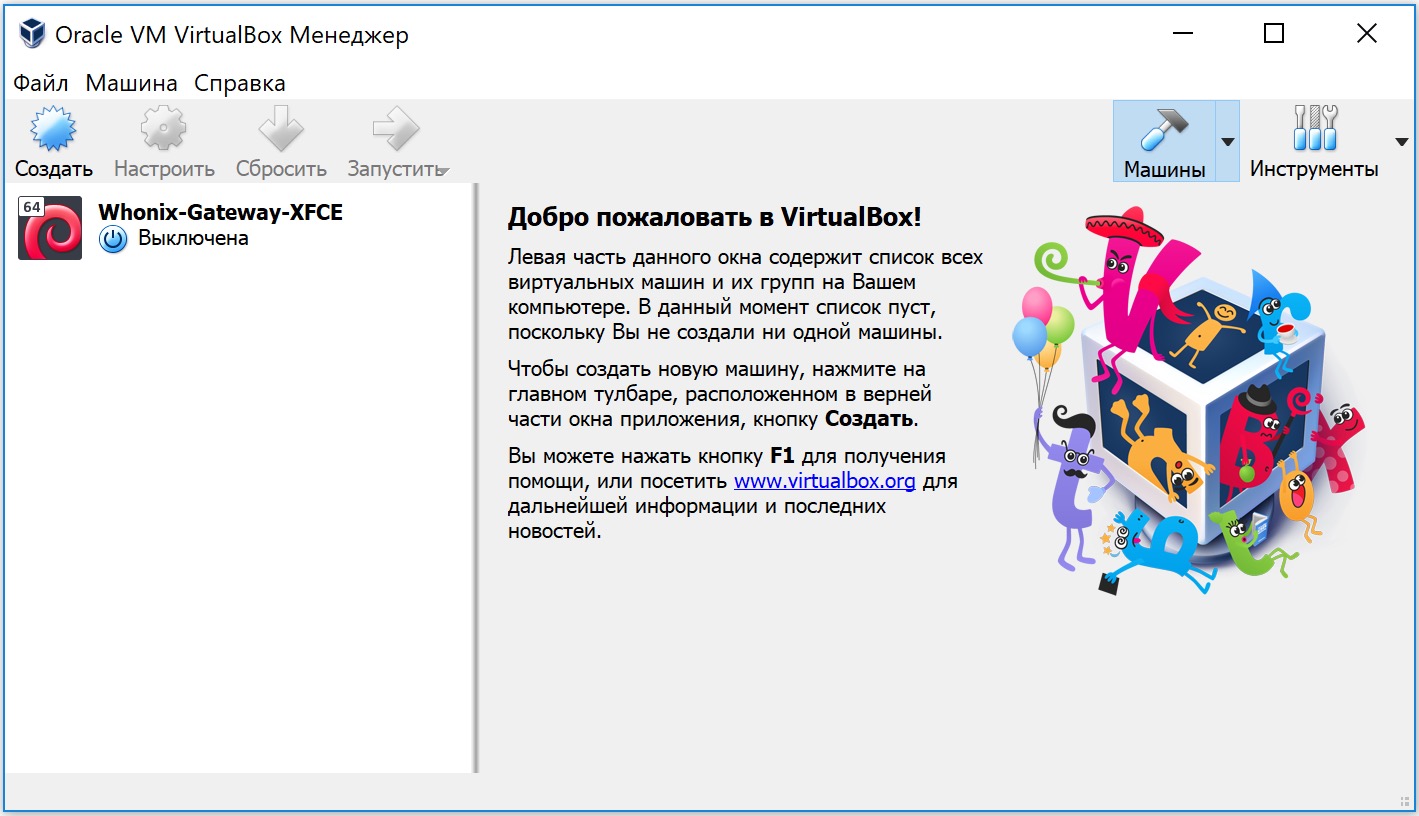Close the VirtualBox Manager window
The width and height of the screenshot is (1419, 816).
pyautogui.click(x=1366, y=34)
